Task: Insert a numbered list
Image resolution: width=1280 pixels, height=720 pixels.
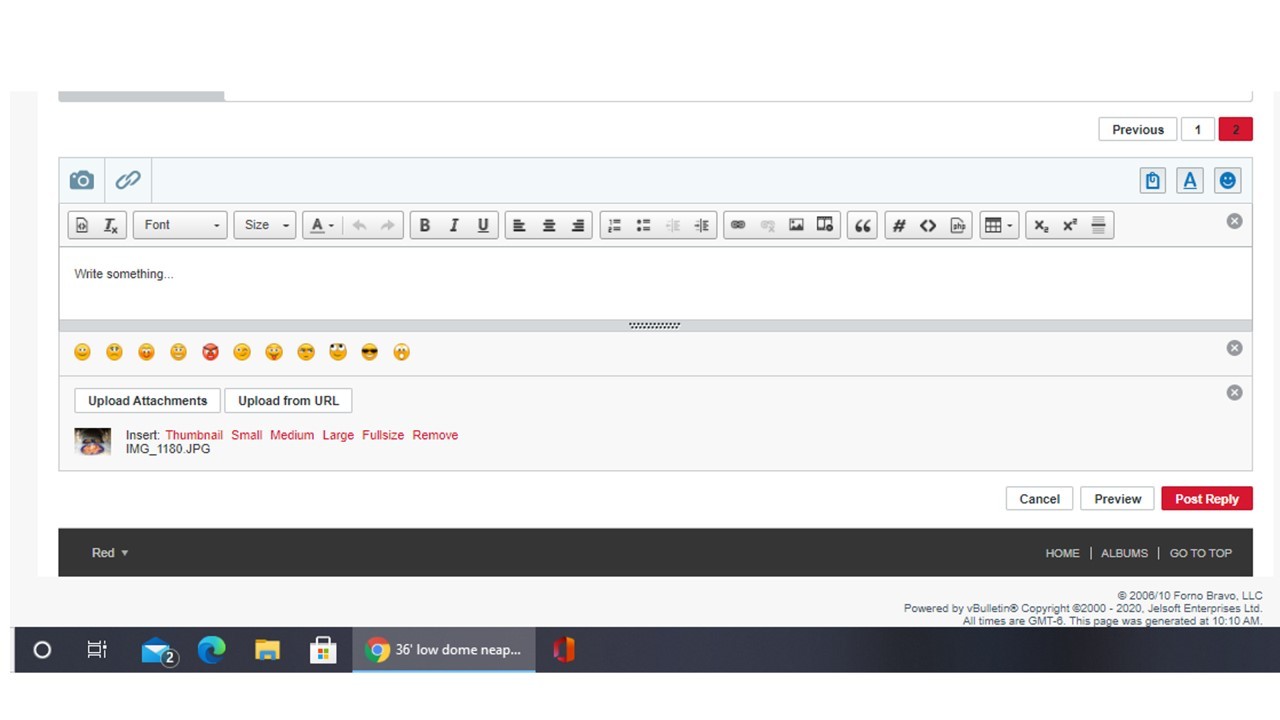Action: [x=615, y=225]
